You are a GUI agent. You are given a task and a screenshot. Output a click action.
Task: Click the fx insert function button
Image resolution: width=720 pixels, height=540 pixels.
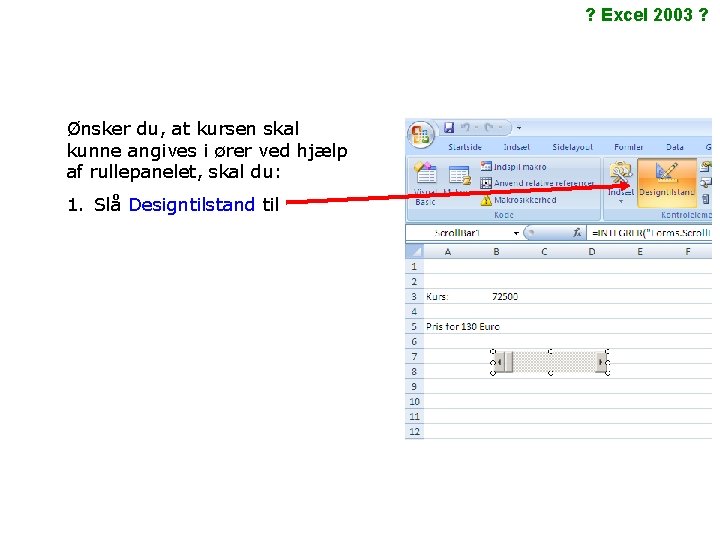click(577, 233)
